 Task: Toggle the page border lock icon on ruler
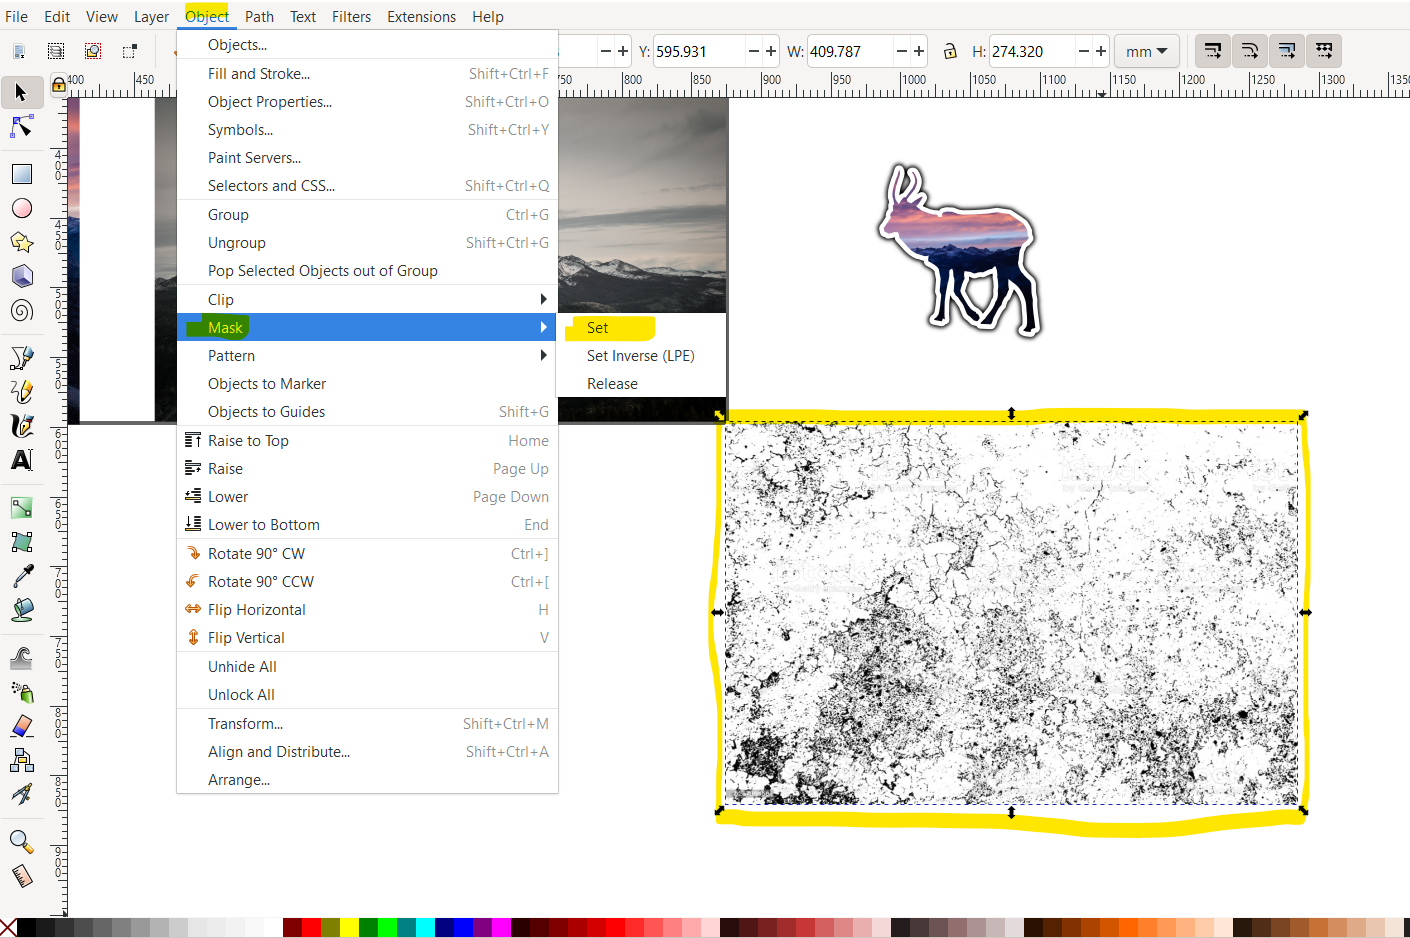(60, 84)
